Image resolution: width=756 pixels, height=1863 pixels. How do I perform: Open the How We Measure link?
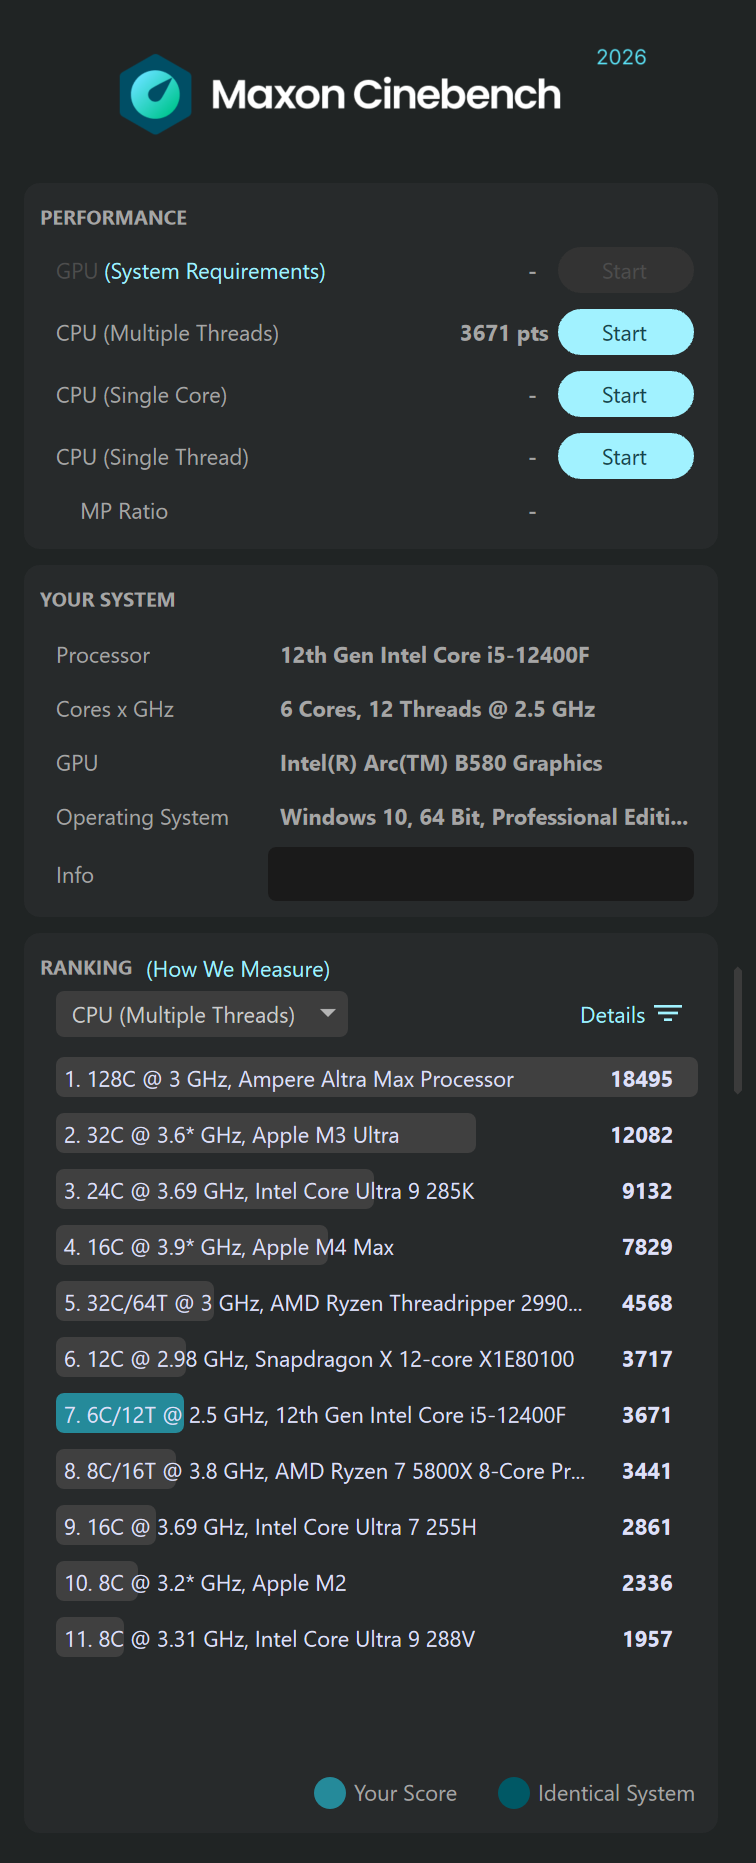coord(238,969)
